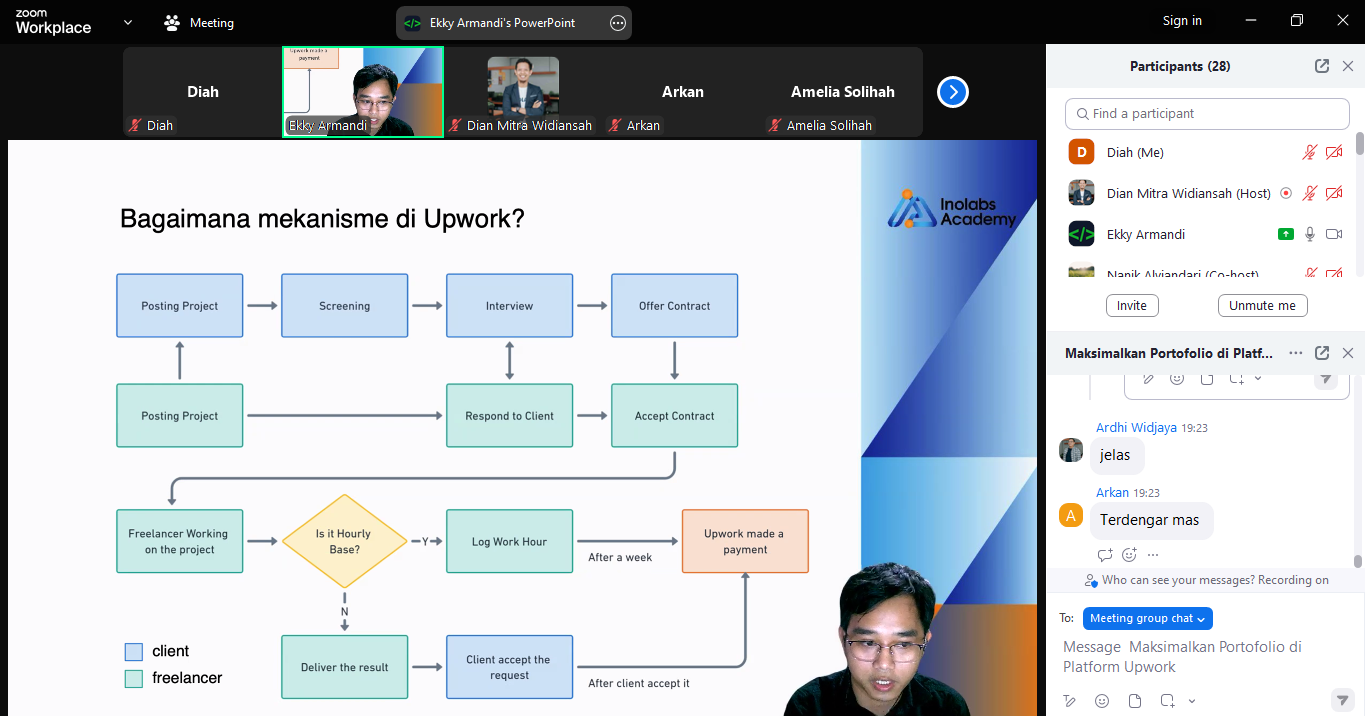Click the Invite button

click(1132, 306)
